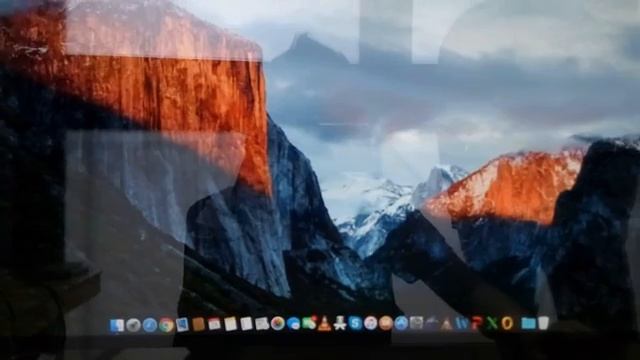Open the white Reminders icon in dock
The image size is (640, 360).
click(x=246, y=324)
